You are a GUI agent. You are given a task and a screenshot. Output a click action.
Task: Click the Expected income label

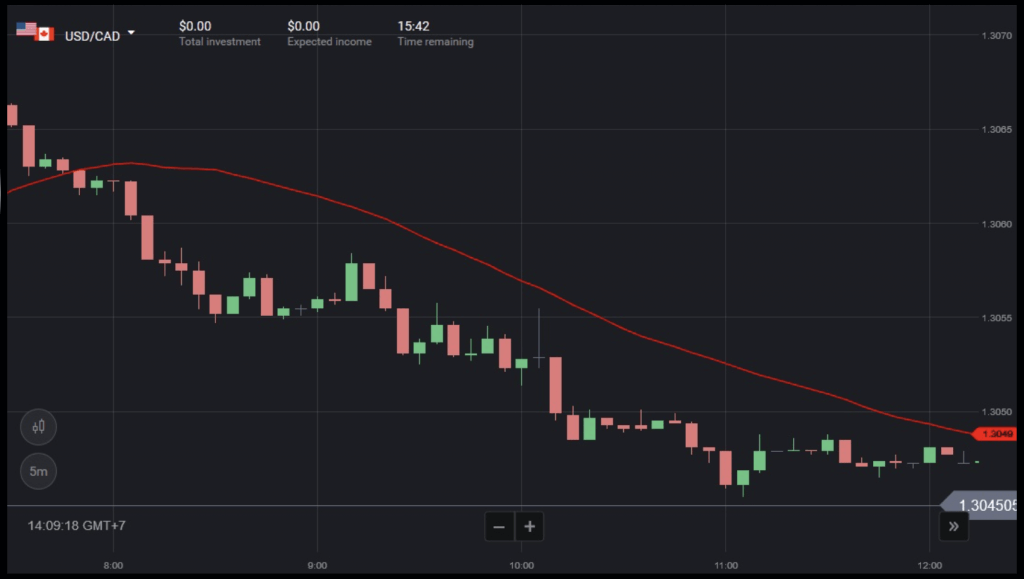(329, 42)
